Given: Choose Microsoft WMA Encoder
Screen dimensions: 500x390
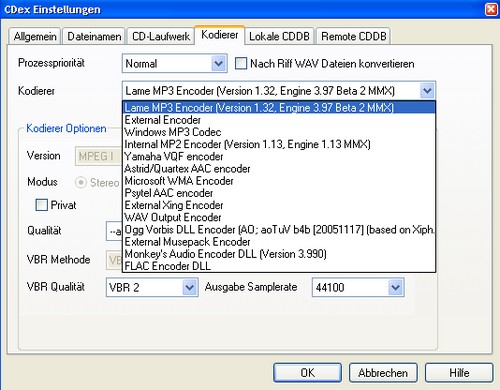Looking at the screenshot, I should click(x=279, y=181).
